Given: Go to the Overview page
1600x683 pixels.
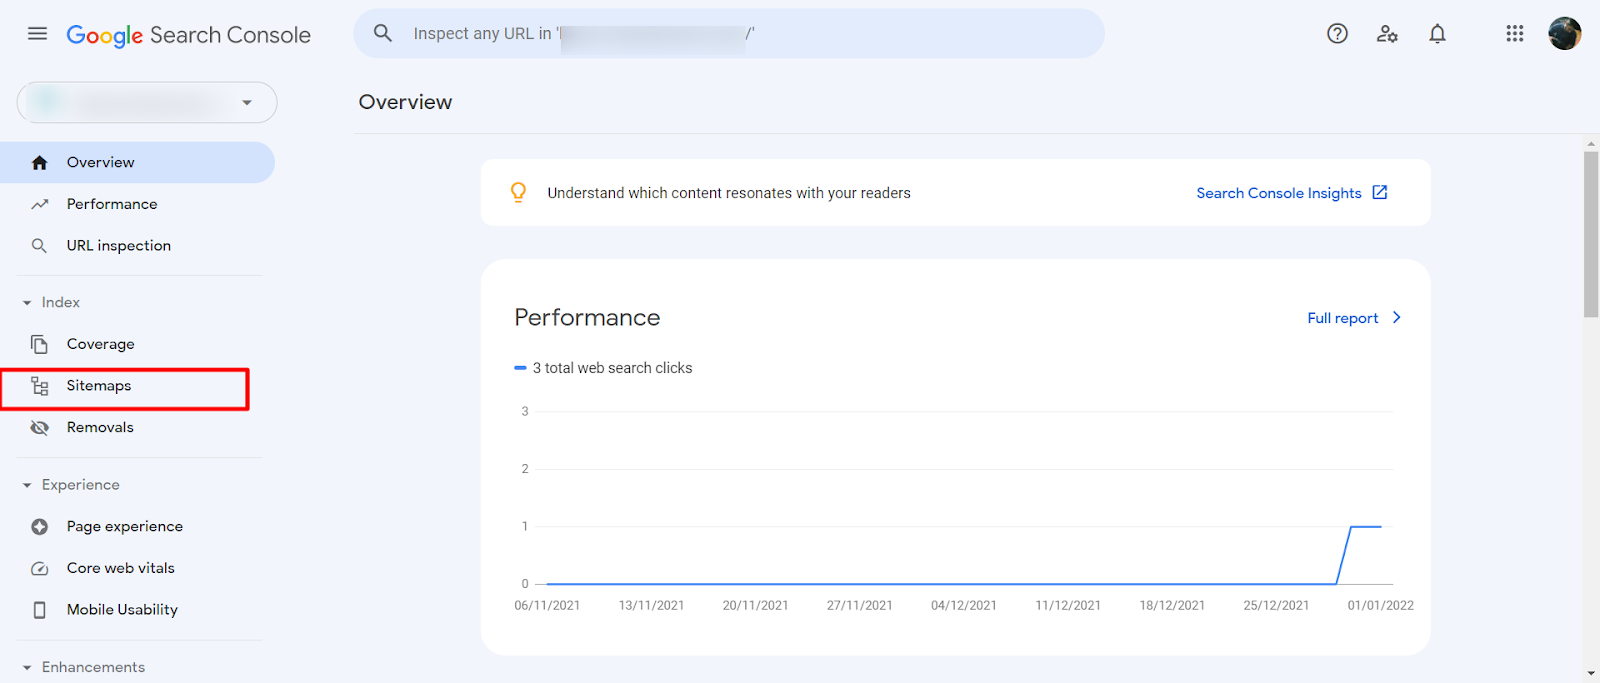Looking at the screenshot, I should pyautogui.click(x=137, y=162).
